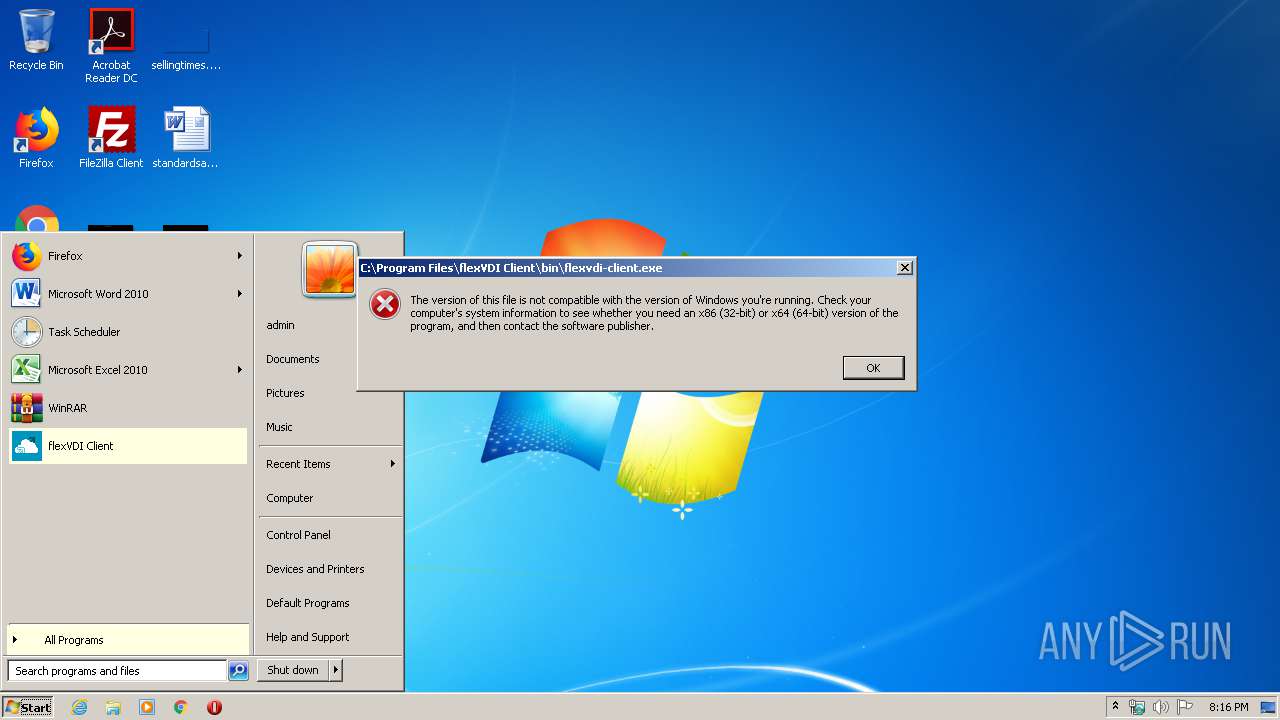Show hidden tray icons arrow
This screenshot has width=1280, height=720.
(x=1115, y=707)
